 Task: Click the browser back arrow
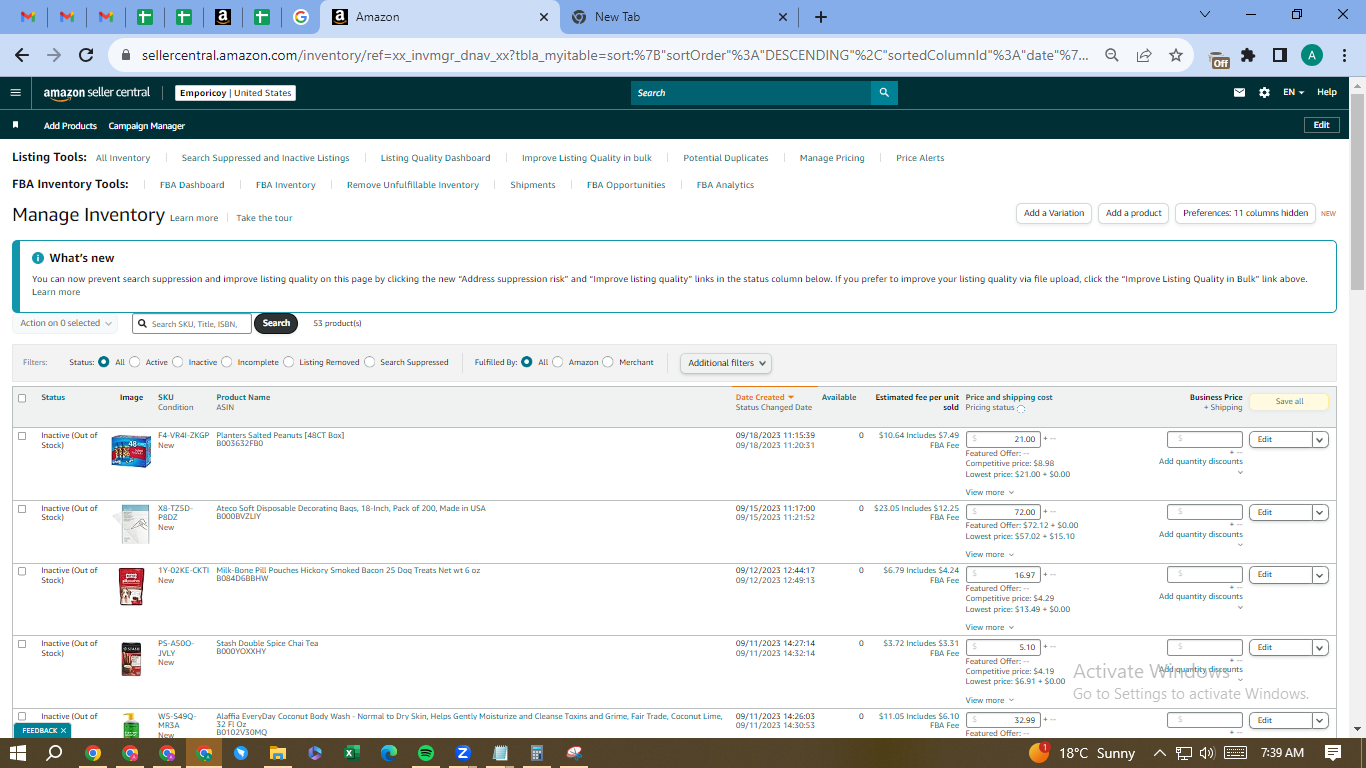(x=22, y=55)
